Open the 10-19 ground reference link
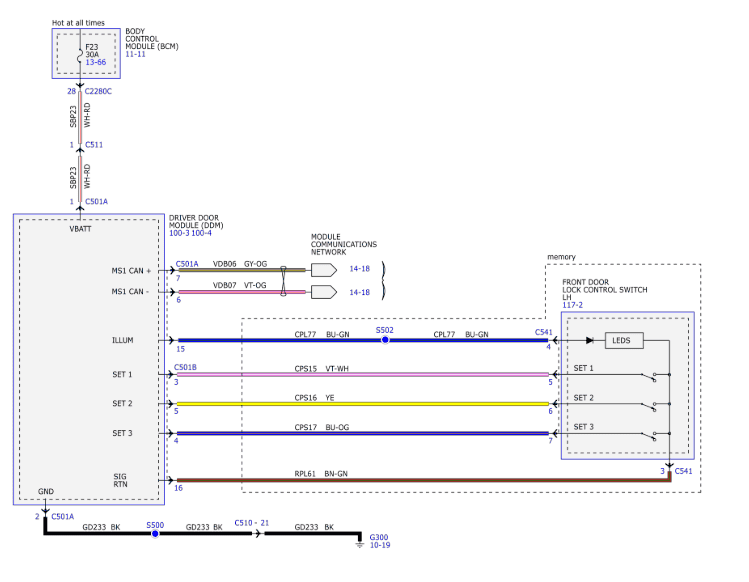749x582 pixels. point(380,546)
